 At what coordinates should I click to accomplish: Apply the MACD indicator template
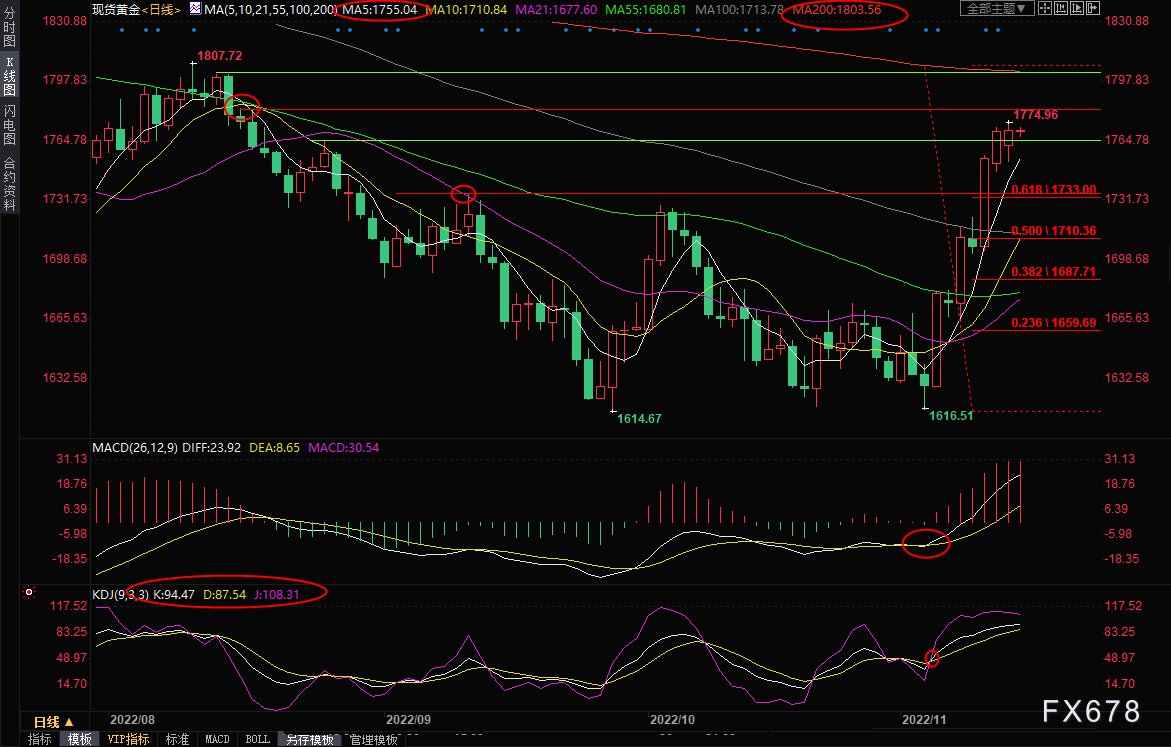216,740
